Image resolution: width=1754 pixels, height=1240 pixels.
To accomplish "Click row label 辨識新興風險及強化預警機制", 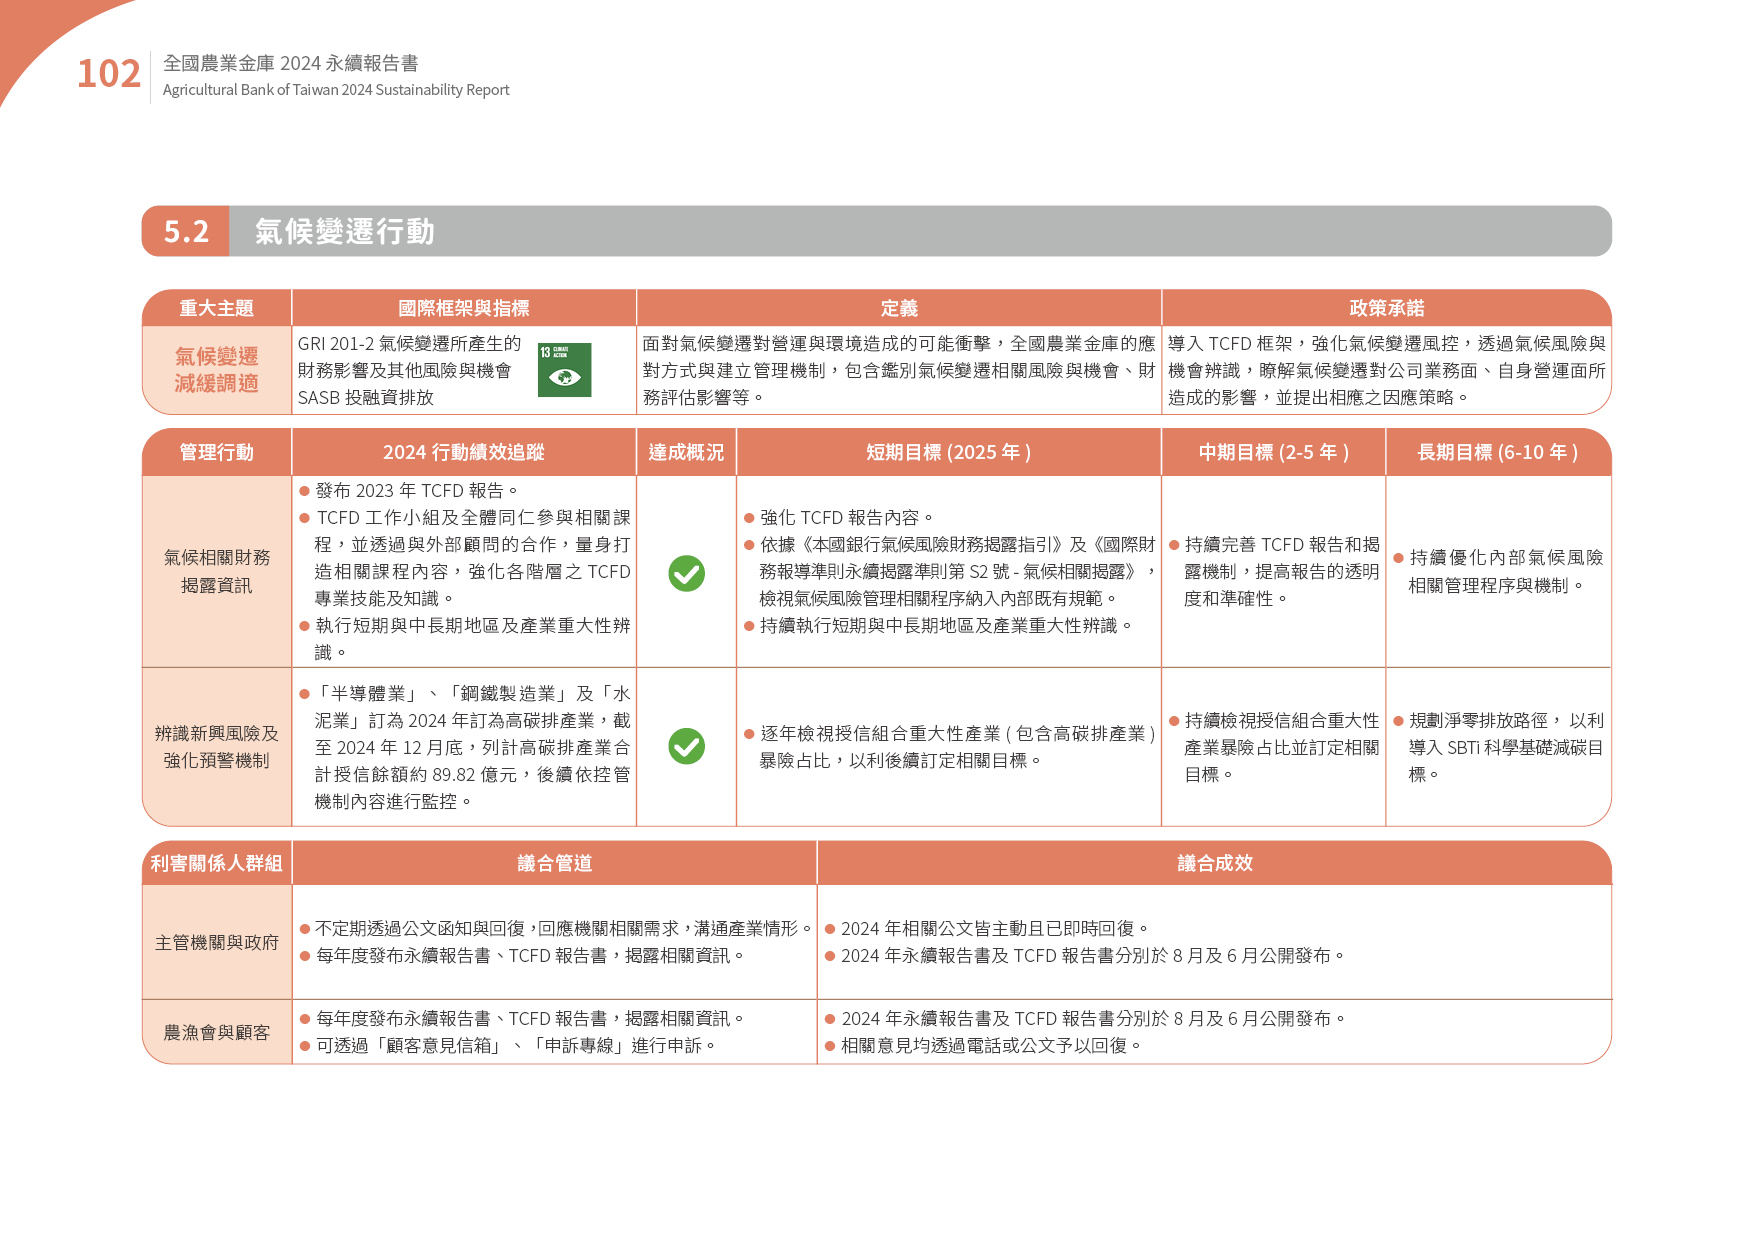I will (x=216, y=747).
